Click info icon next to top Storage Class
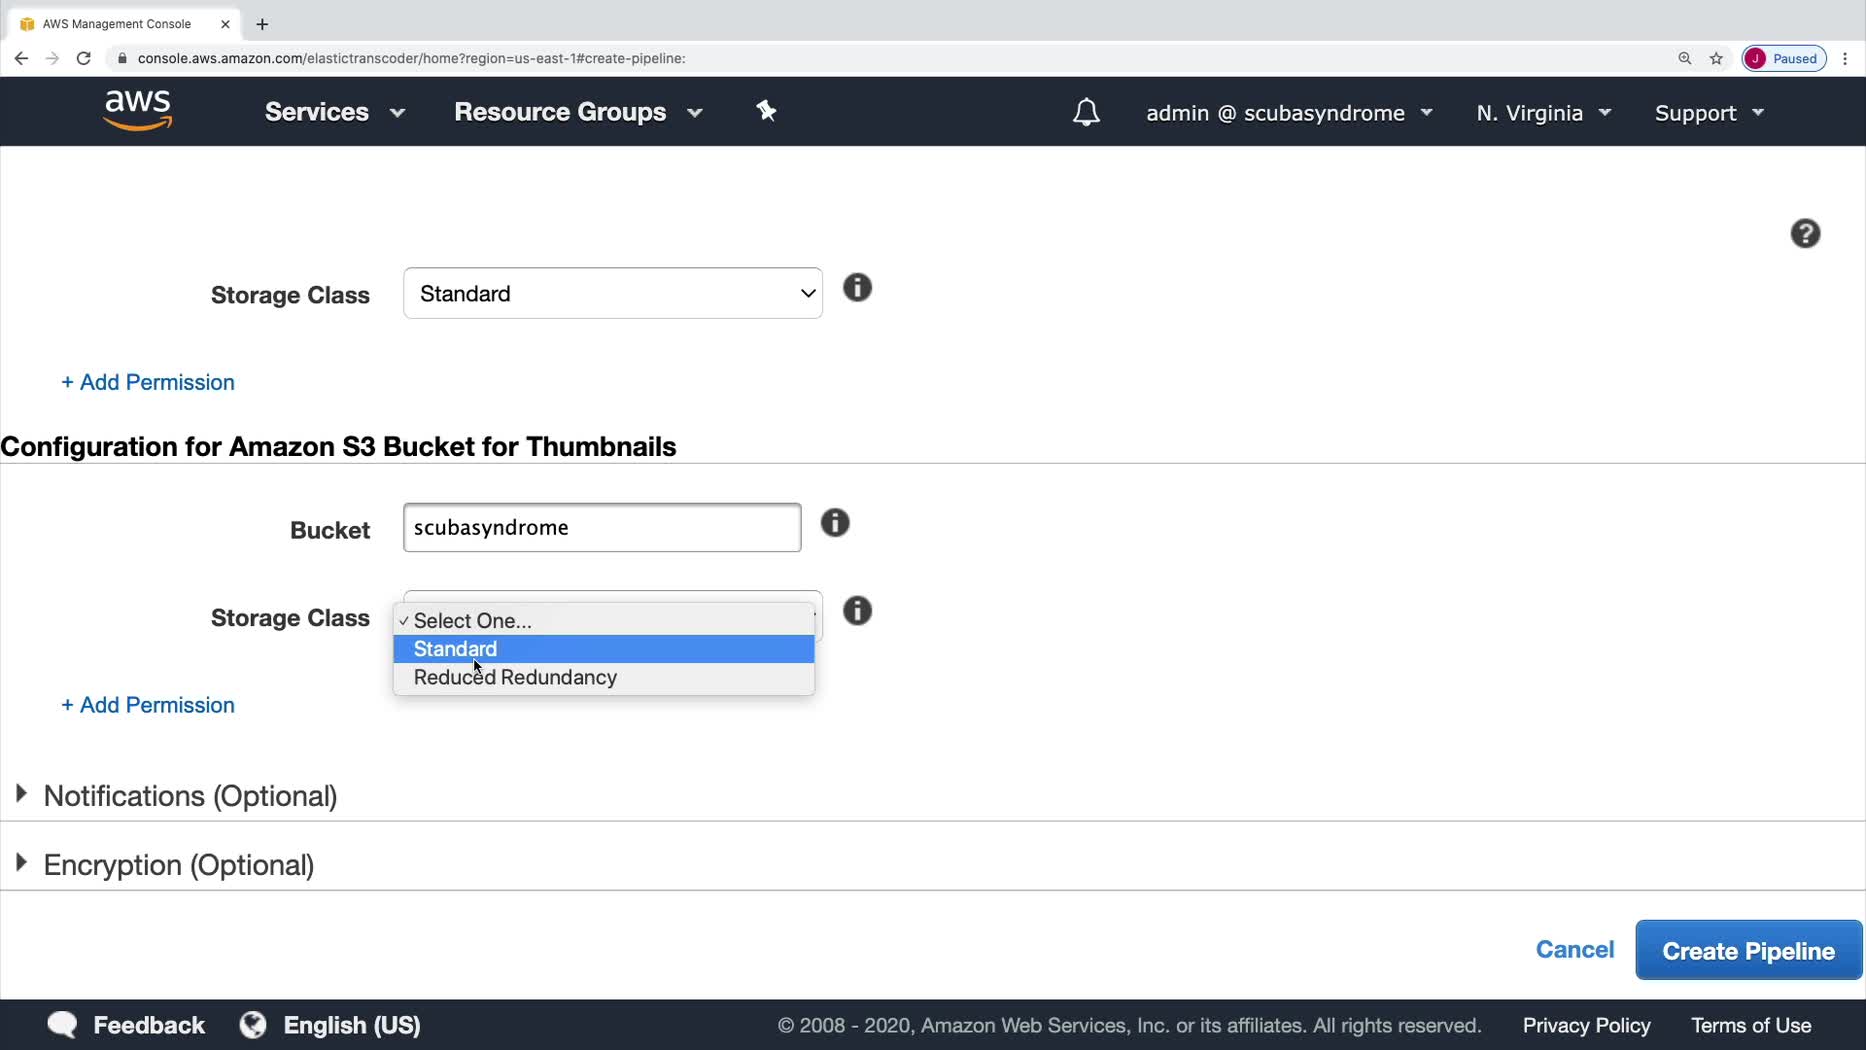The width and height of the screenshot is (1866, 1050). [857, 288]
